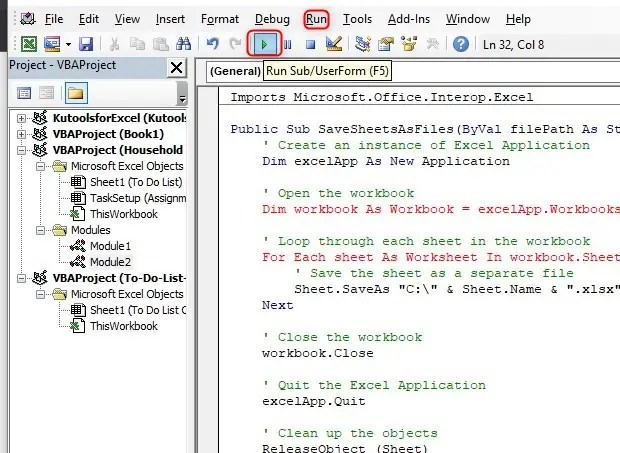620x453 pixels.
Task: Select Module1 in the project tree
Action: 112,245
